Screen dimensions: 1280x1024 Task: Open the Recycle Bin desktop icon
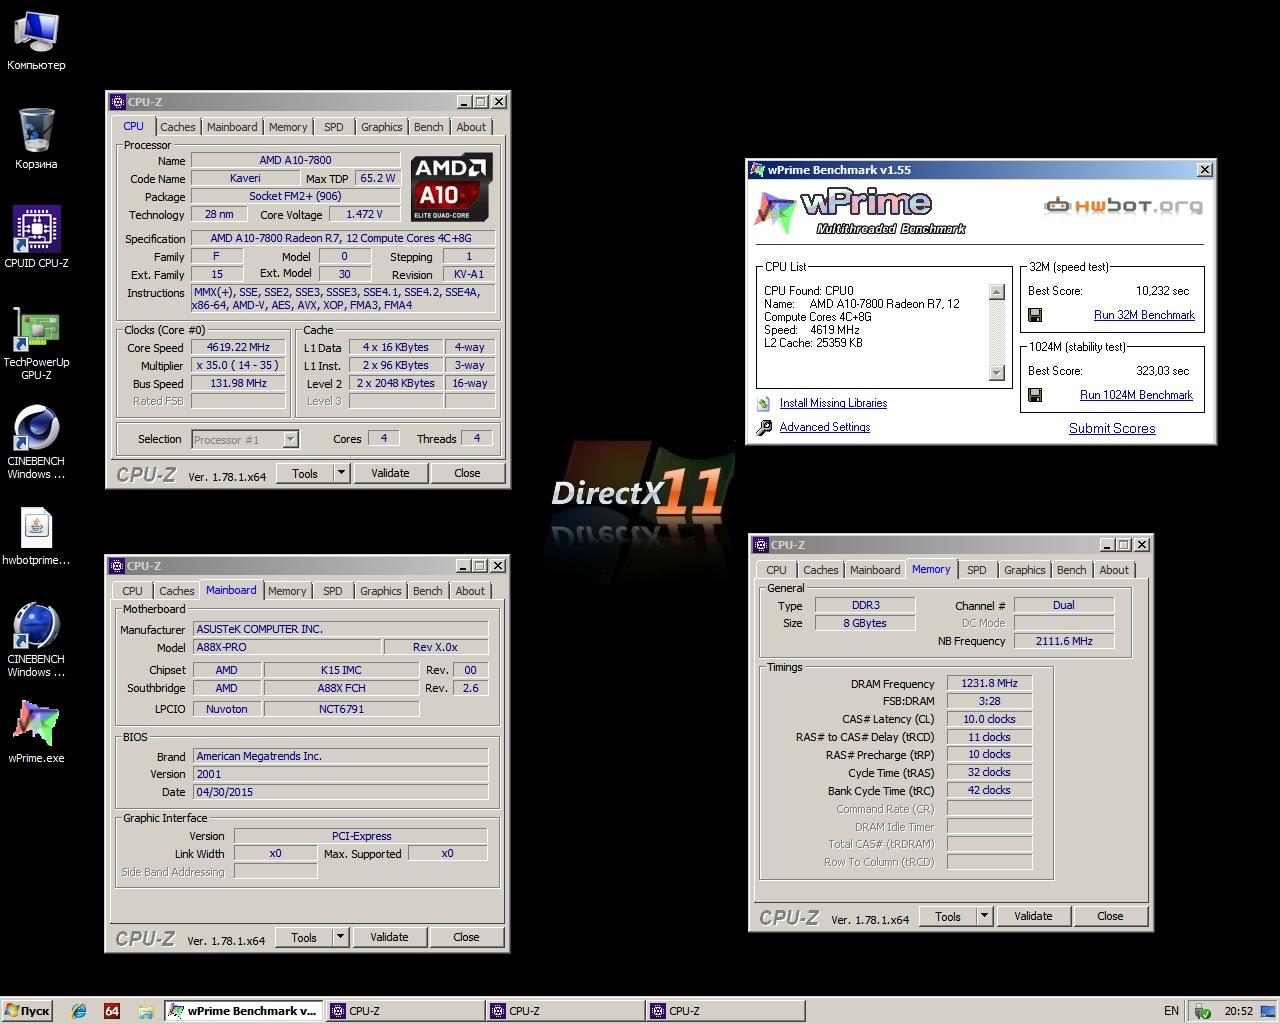[x=36, y=139]
